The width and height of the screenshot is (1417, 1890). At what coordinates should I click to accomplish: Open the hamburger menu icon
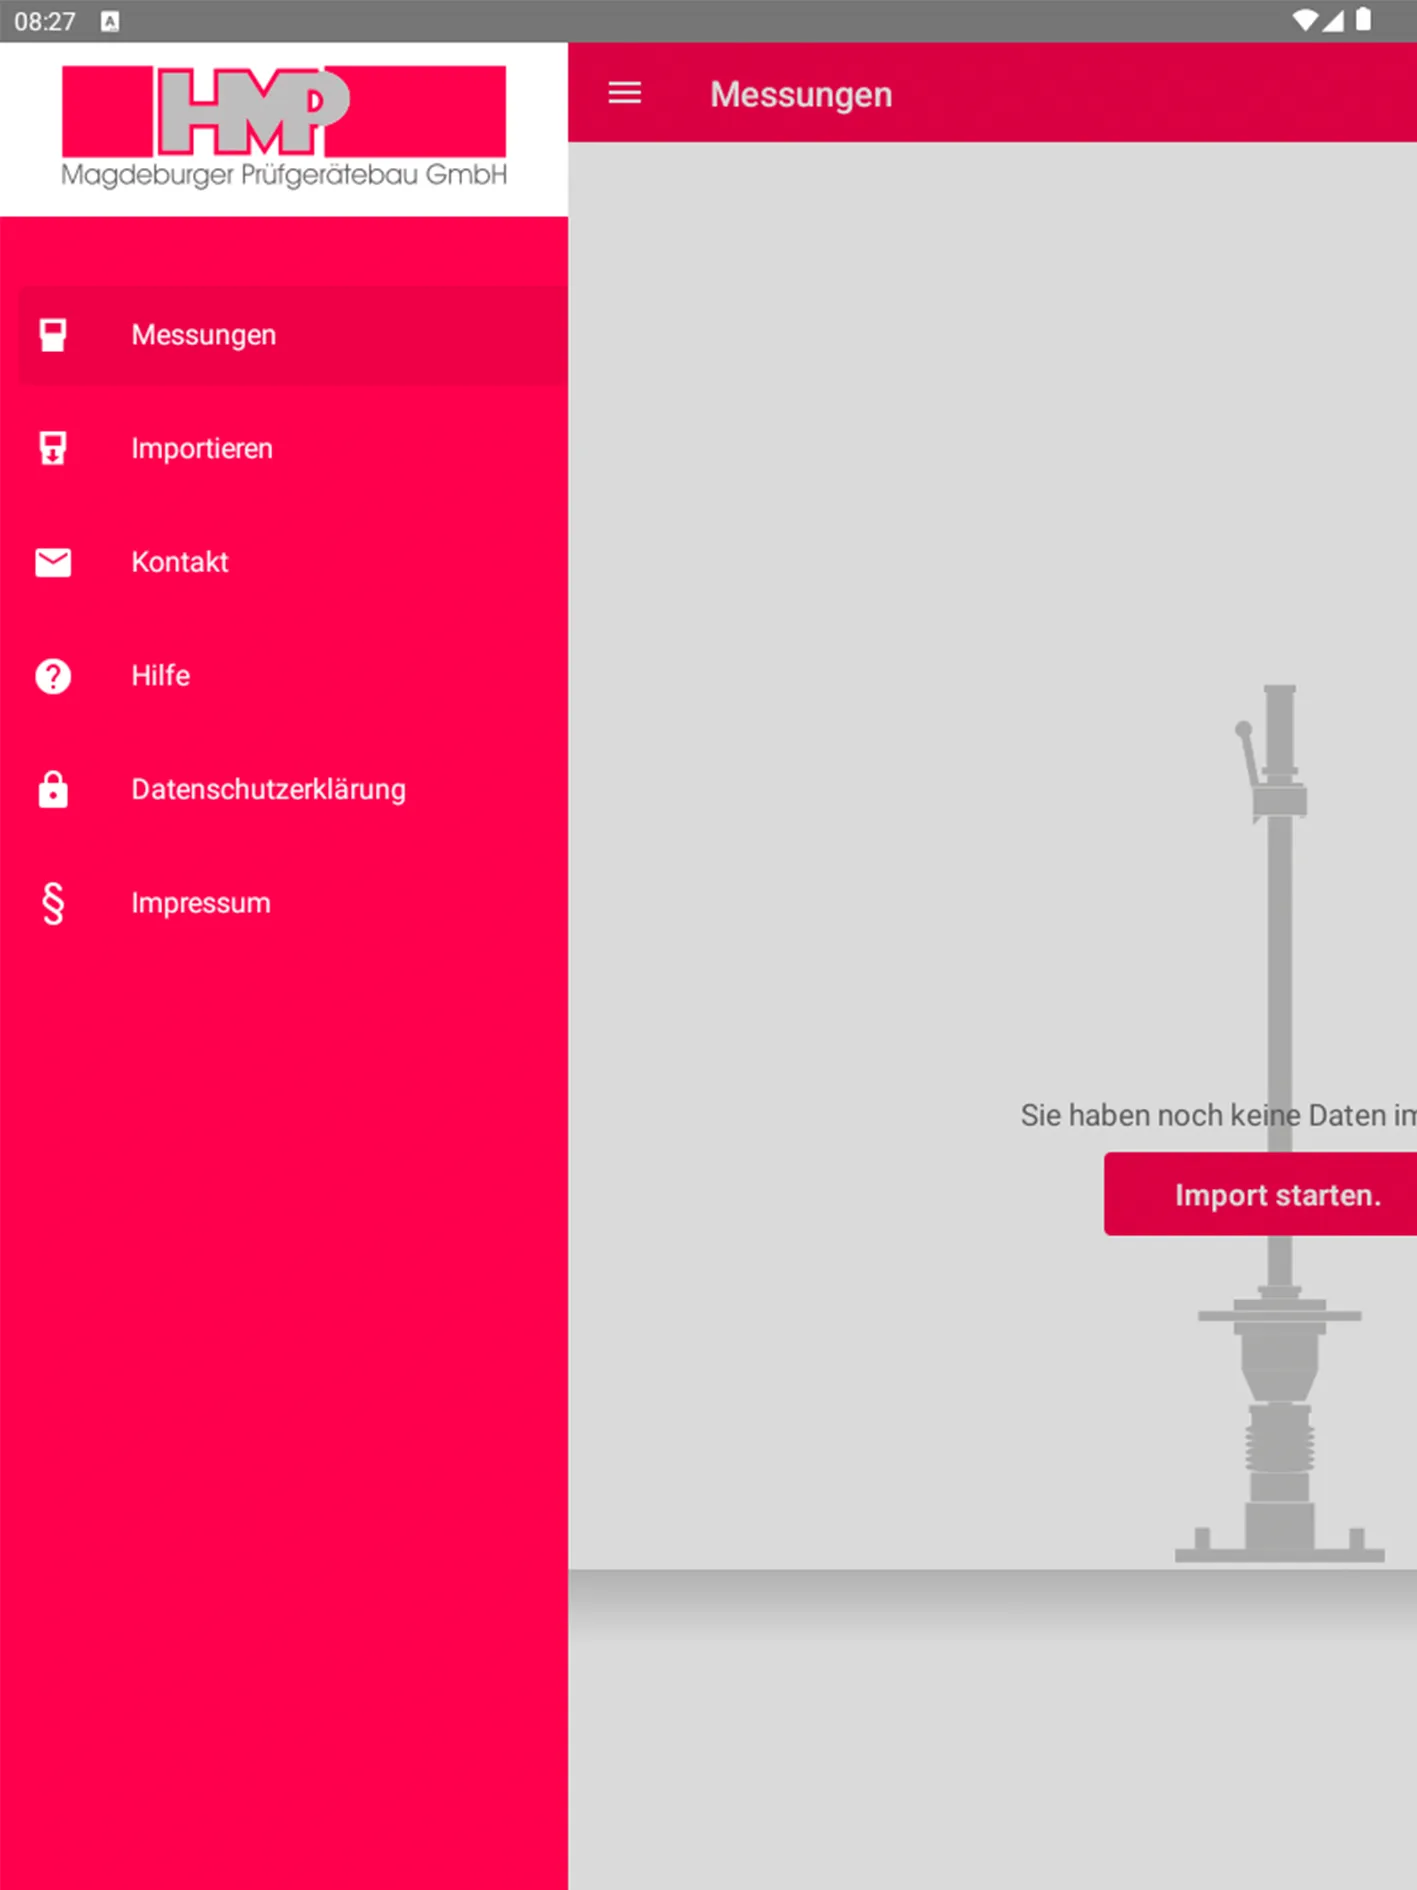coord(625,93)
